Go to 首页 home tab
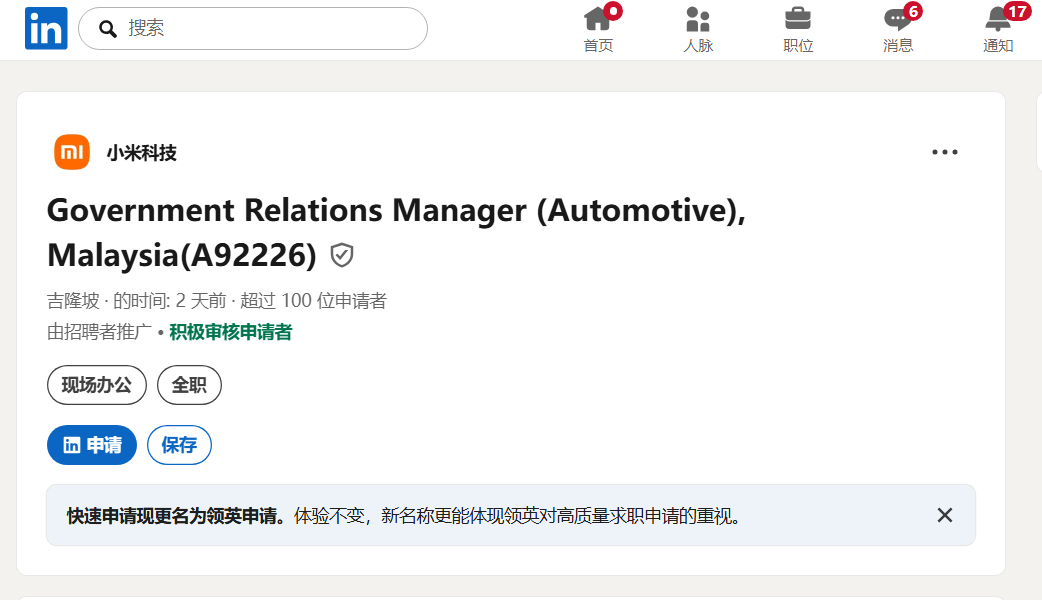 coord(598,29)
